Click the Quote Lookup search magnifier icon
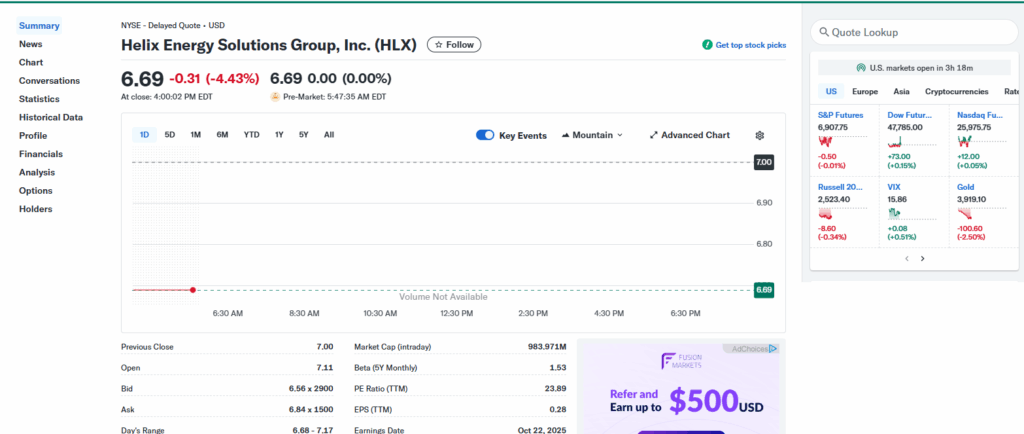 (x=824, y=33)
